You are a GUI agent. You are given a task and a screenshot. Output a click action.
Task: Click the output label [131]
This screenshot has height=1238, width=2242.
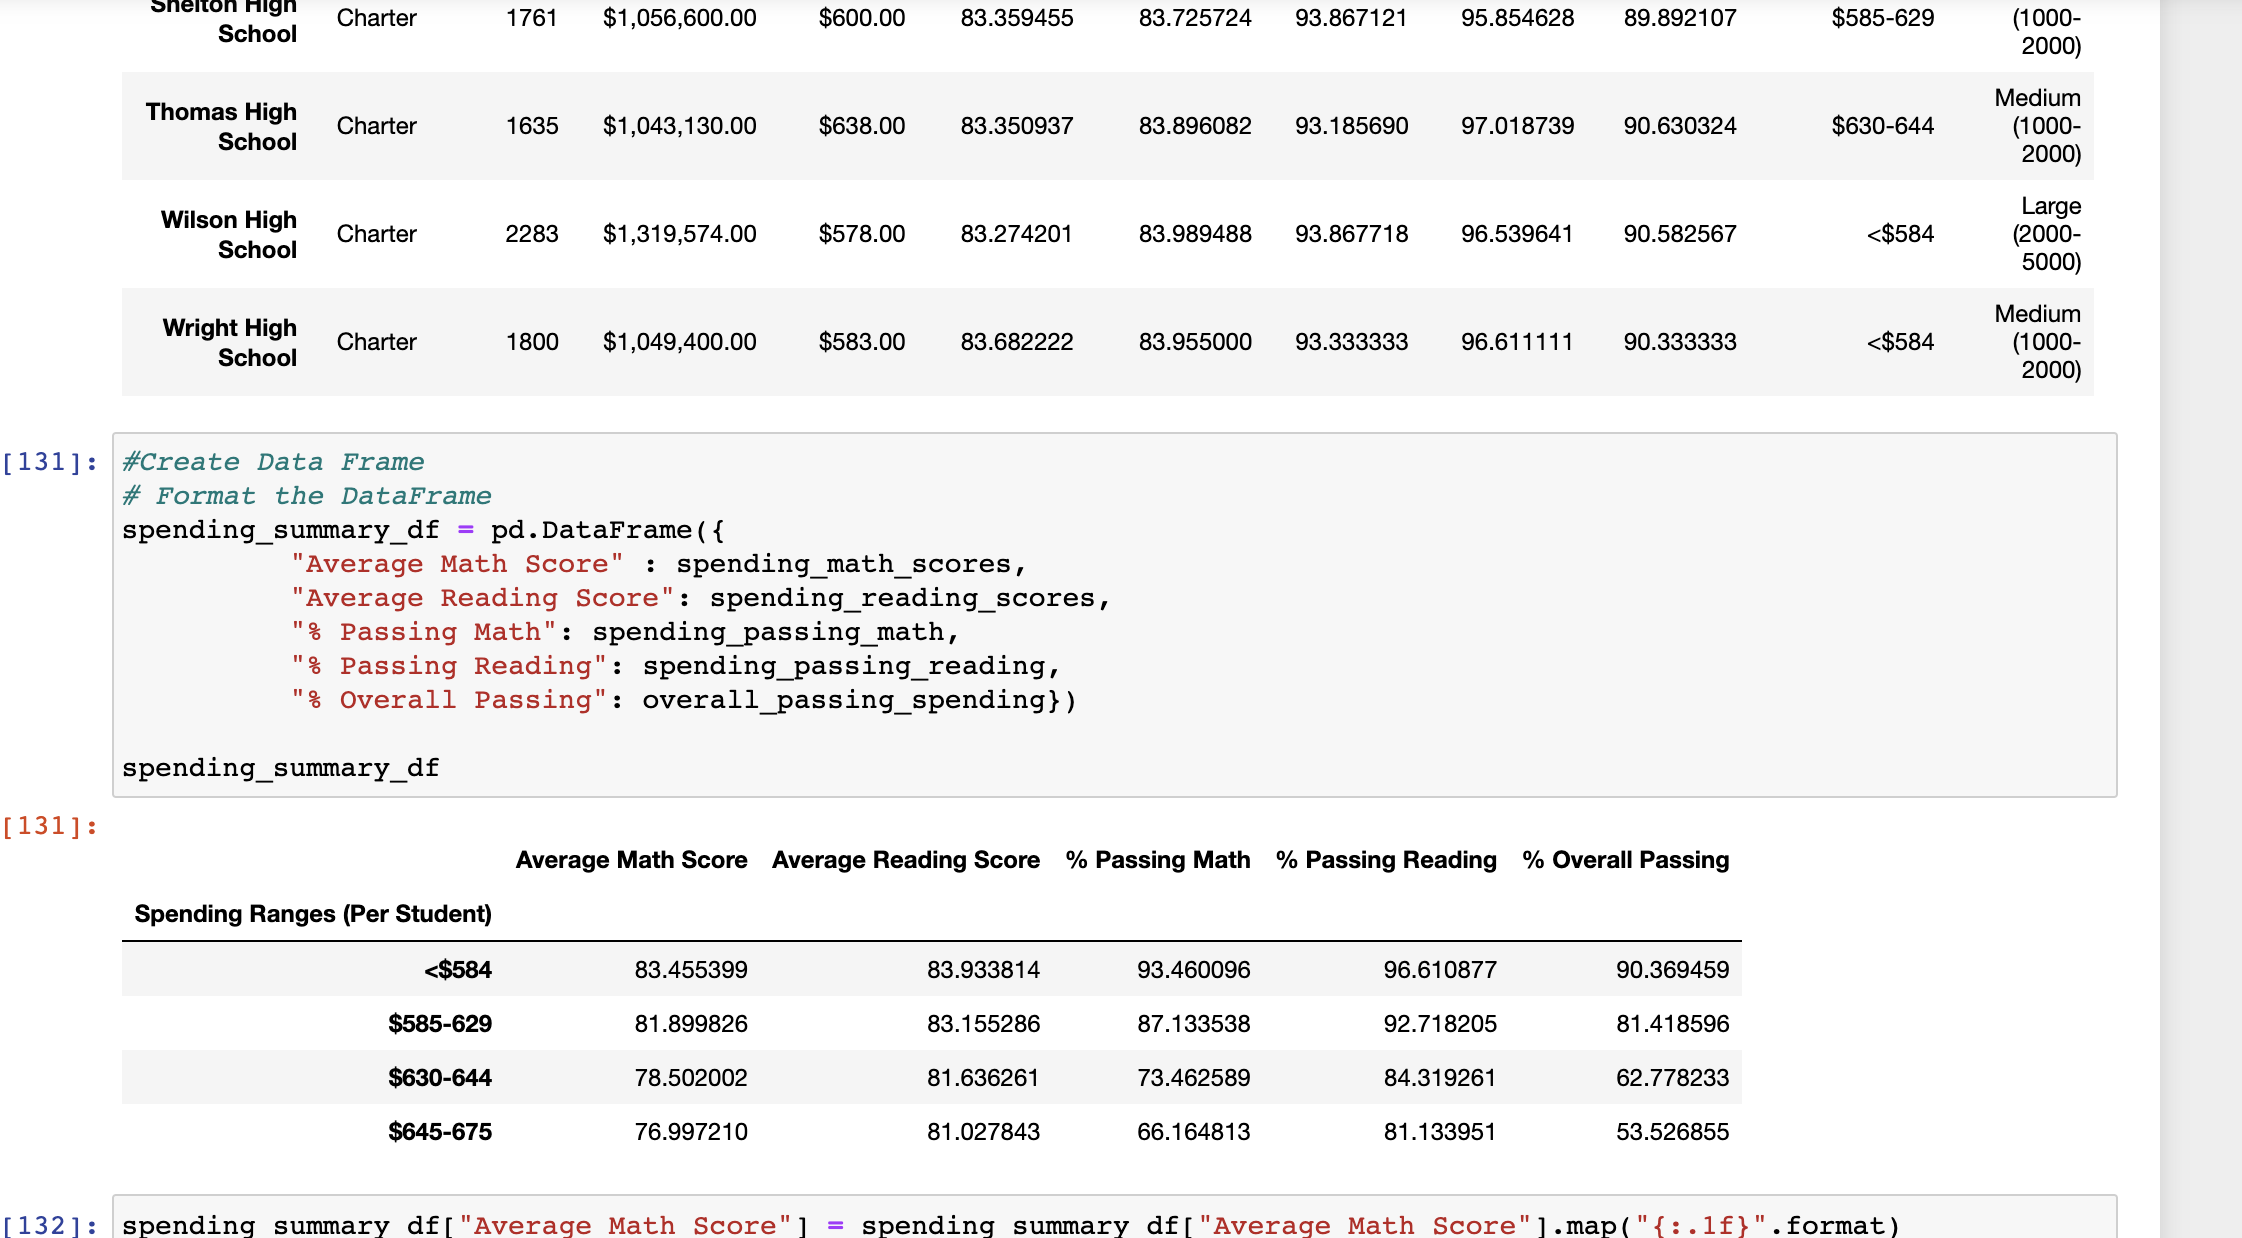(49, 825)
